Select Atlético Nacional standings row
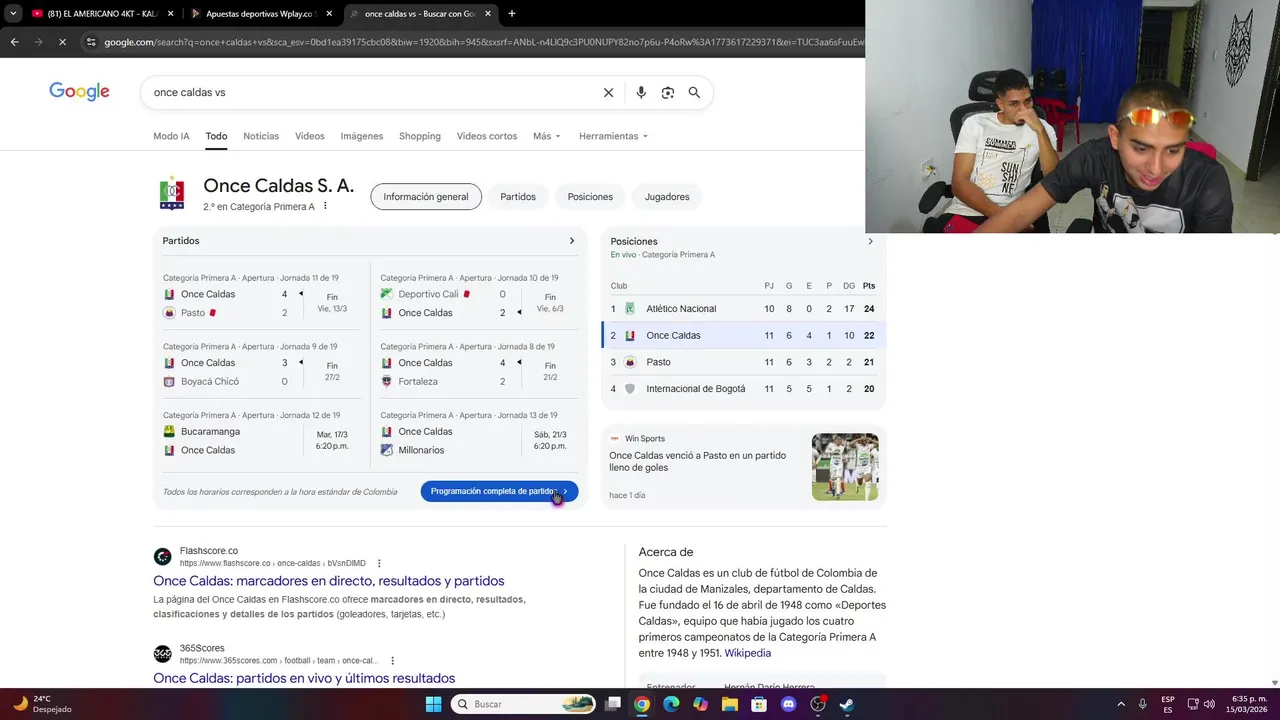The width and height of the screenshot is (1280, 720). pos(743,309)
